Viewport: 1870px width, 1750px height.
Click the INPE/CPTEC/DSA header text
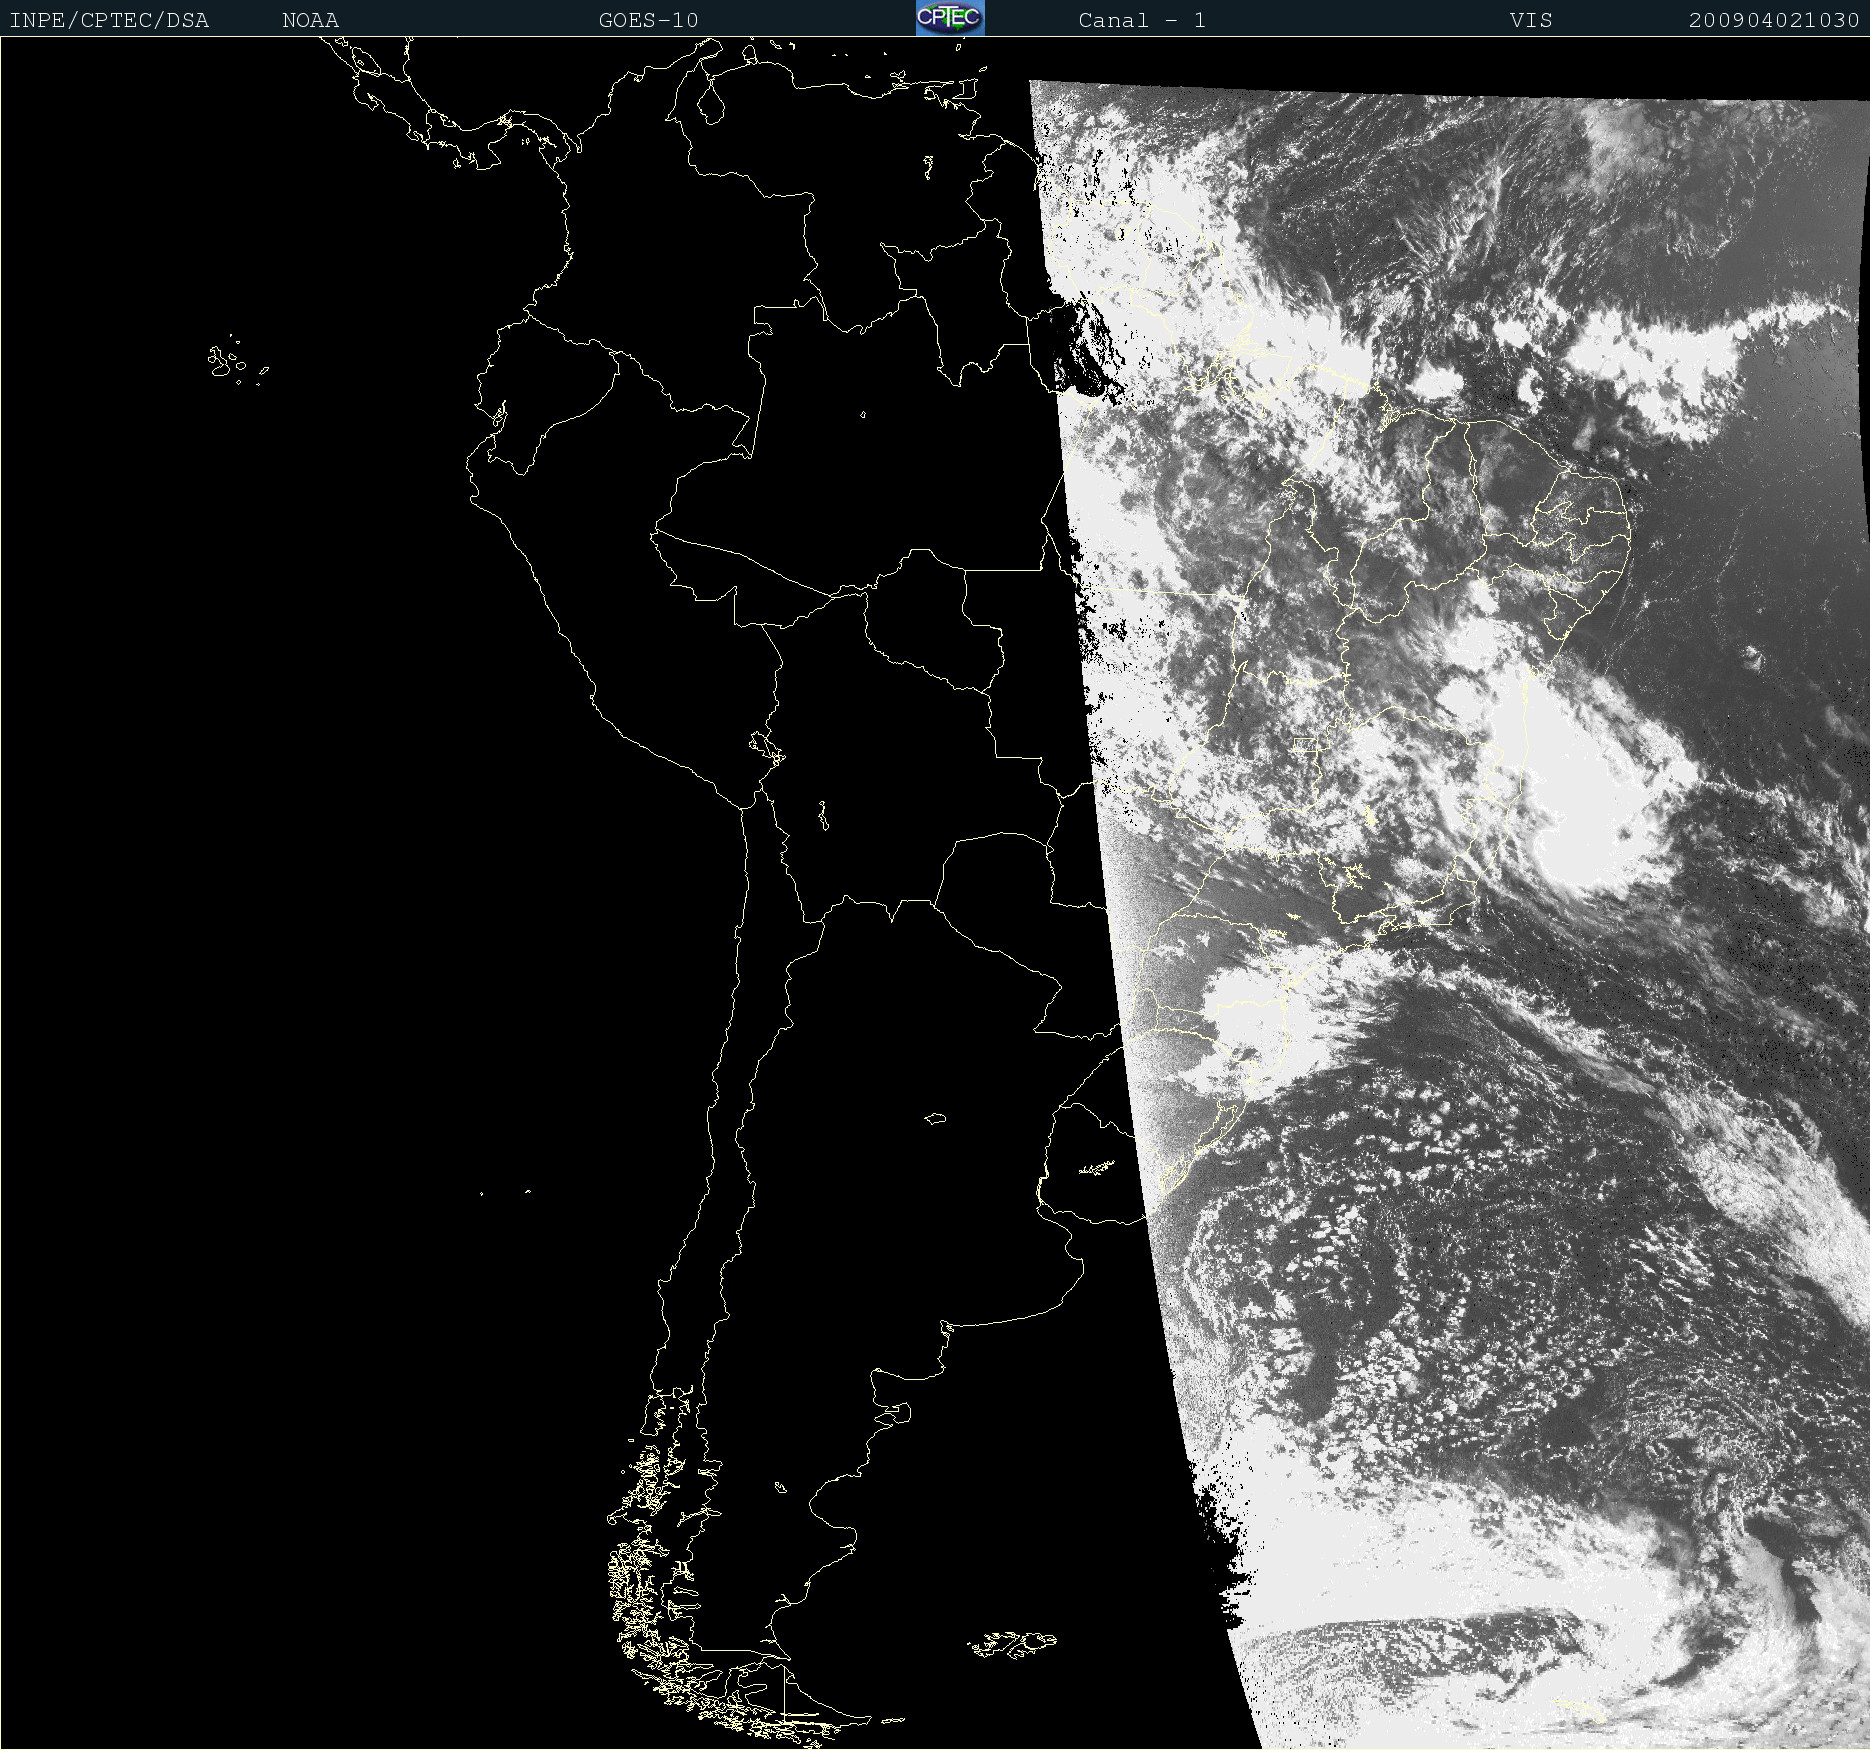point(109,20)
